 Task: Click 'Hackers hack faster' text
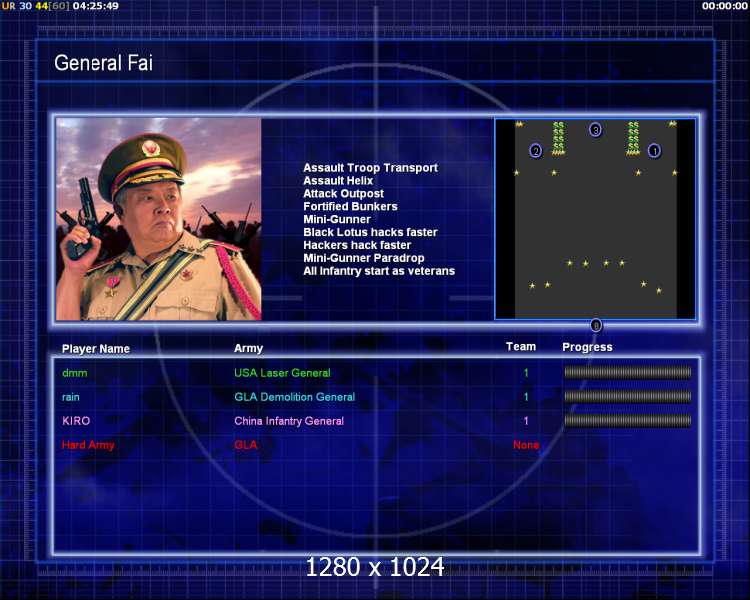[x=357, y=245]
